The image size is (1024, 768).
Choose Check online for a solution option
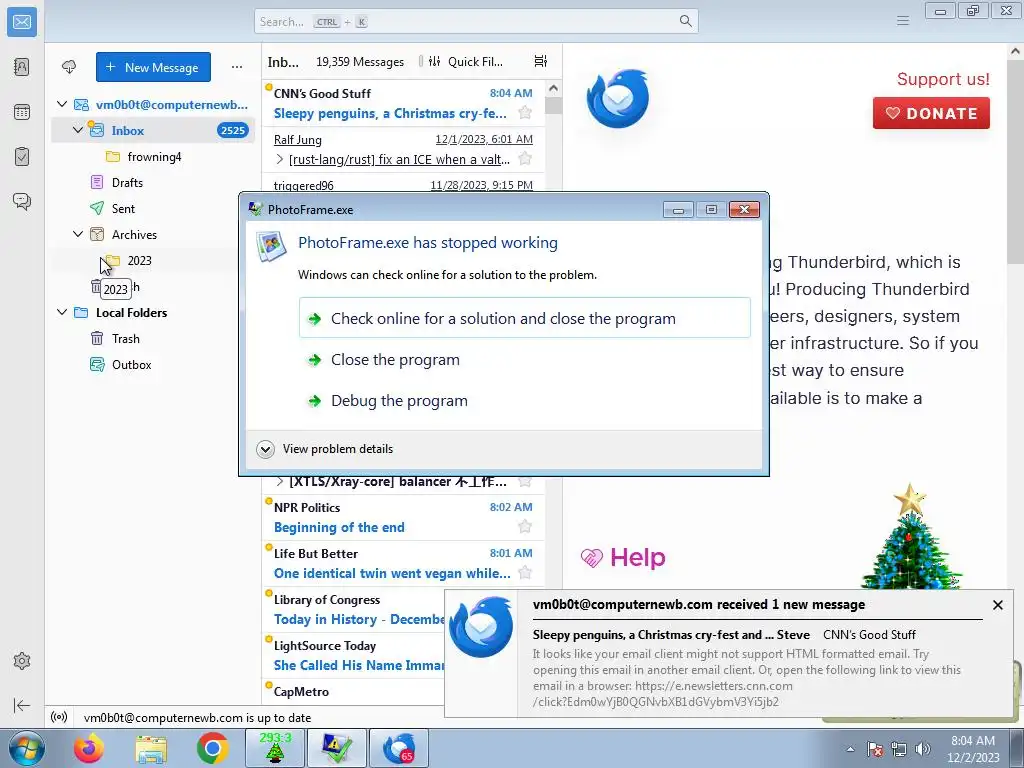click(524, 318)
